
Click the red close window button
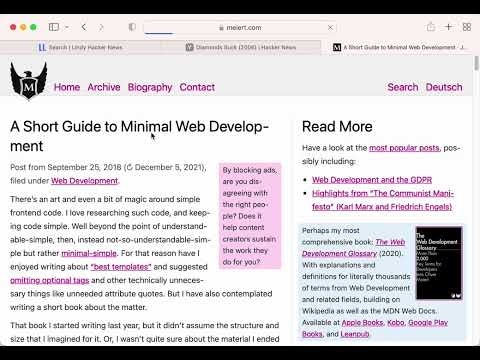[x=13, y=27]
